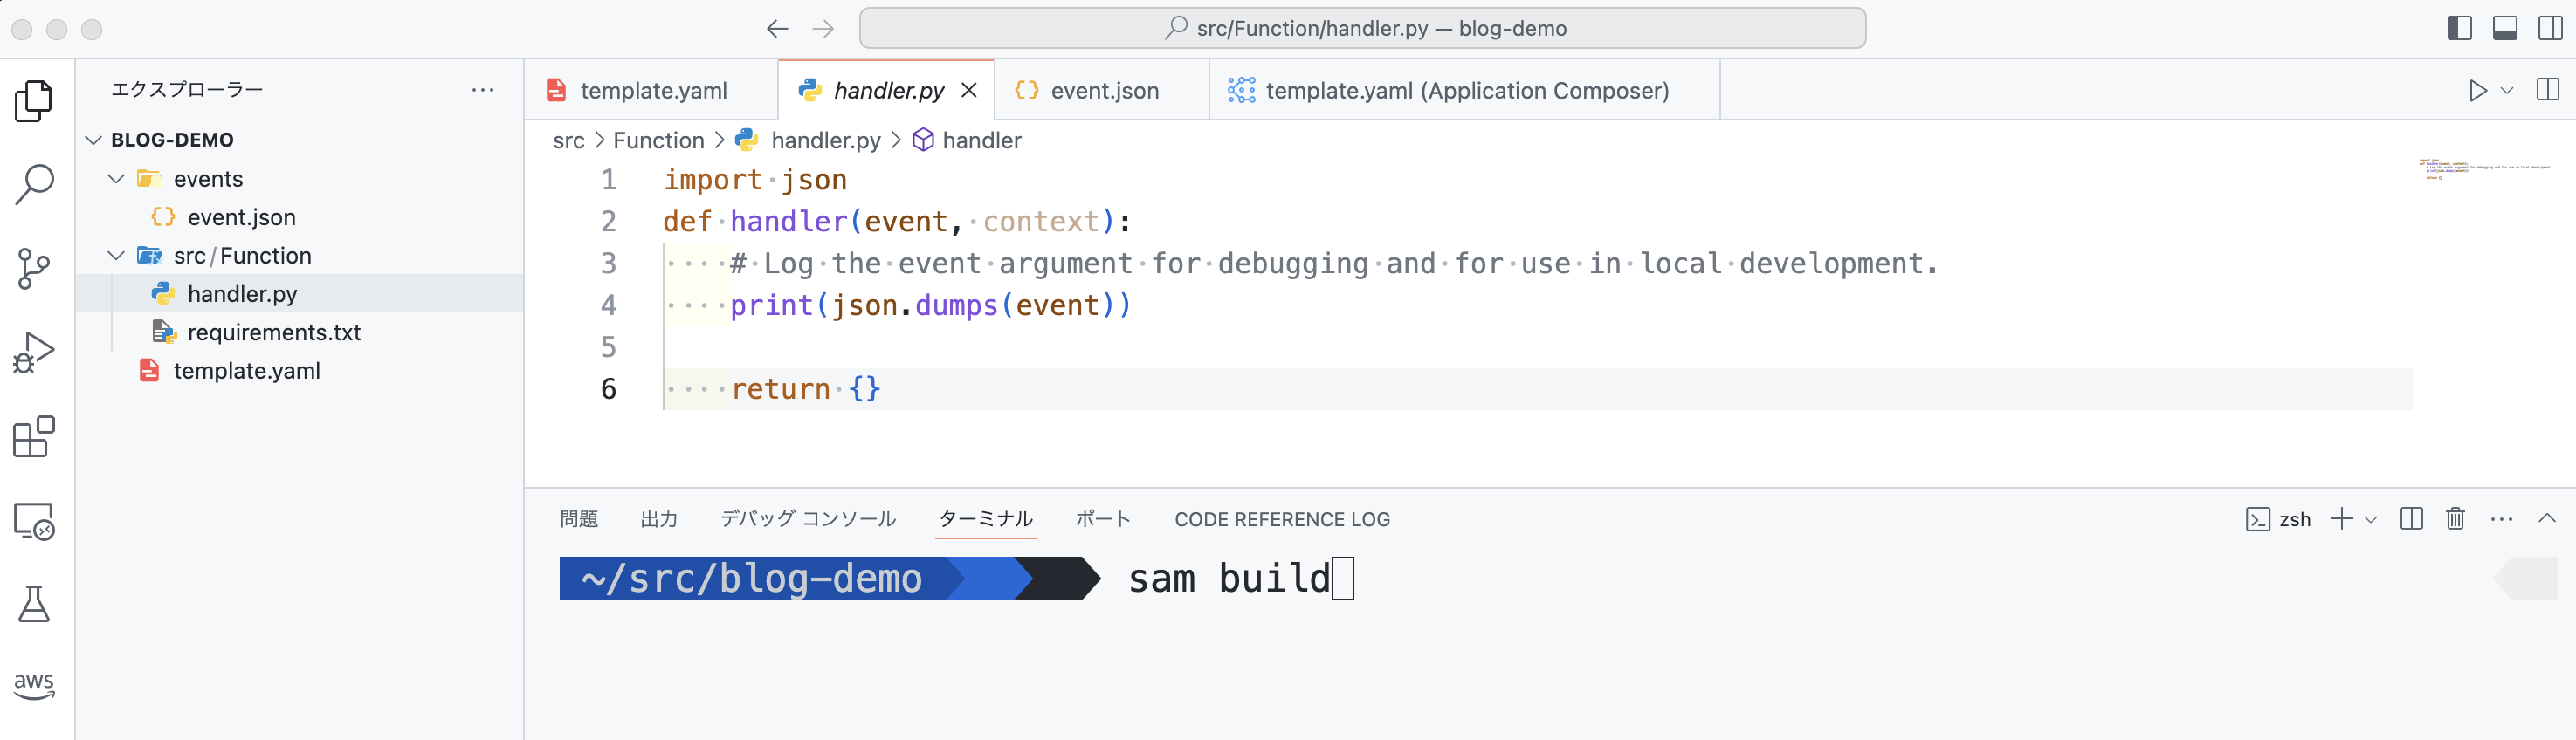
Task: Click the minimap code preview
Action: (x=2484, y=168)
